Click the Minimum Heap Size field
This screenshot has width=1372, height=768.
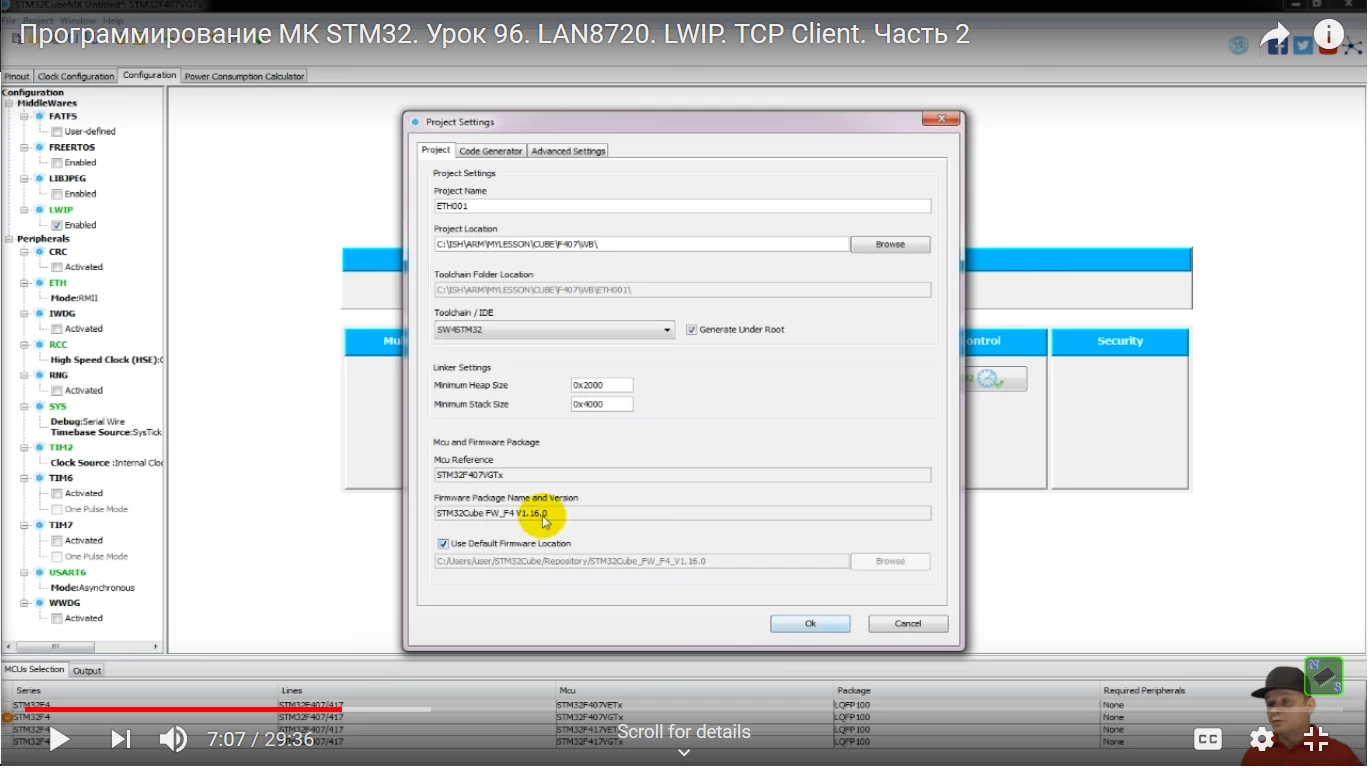coord(602,386)
